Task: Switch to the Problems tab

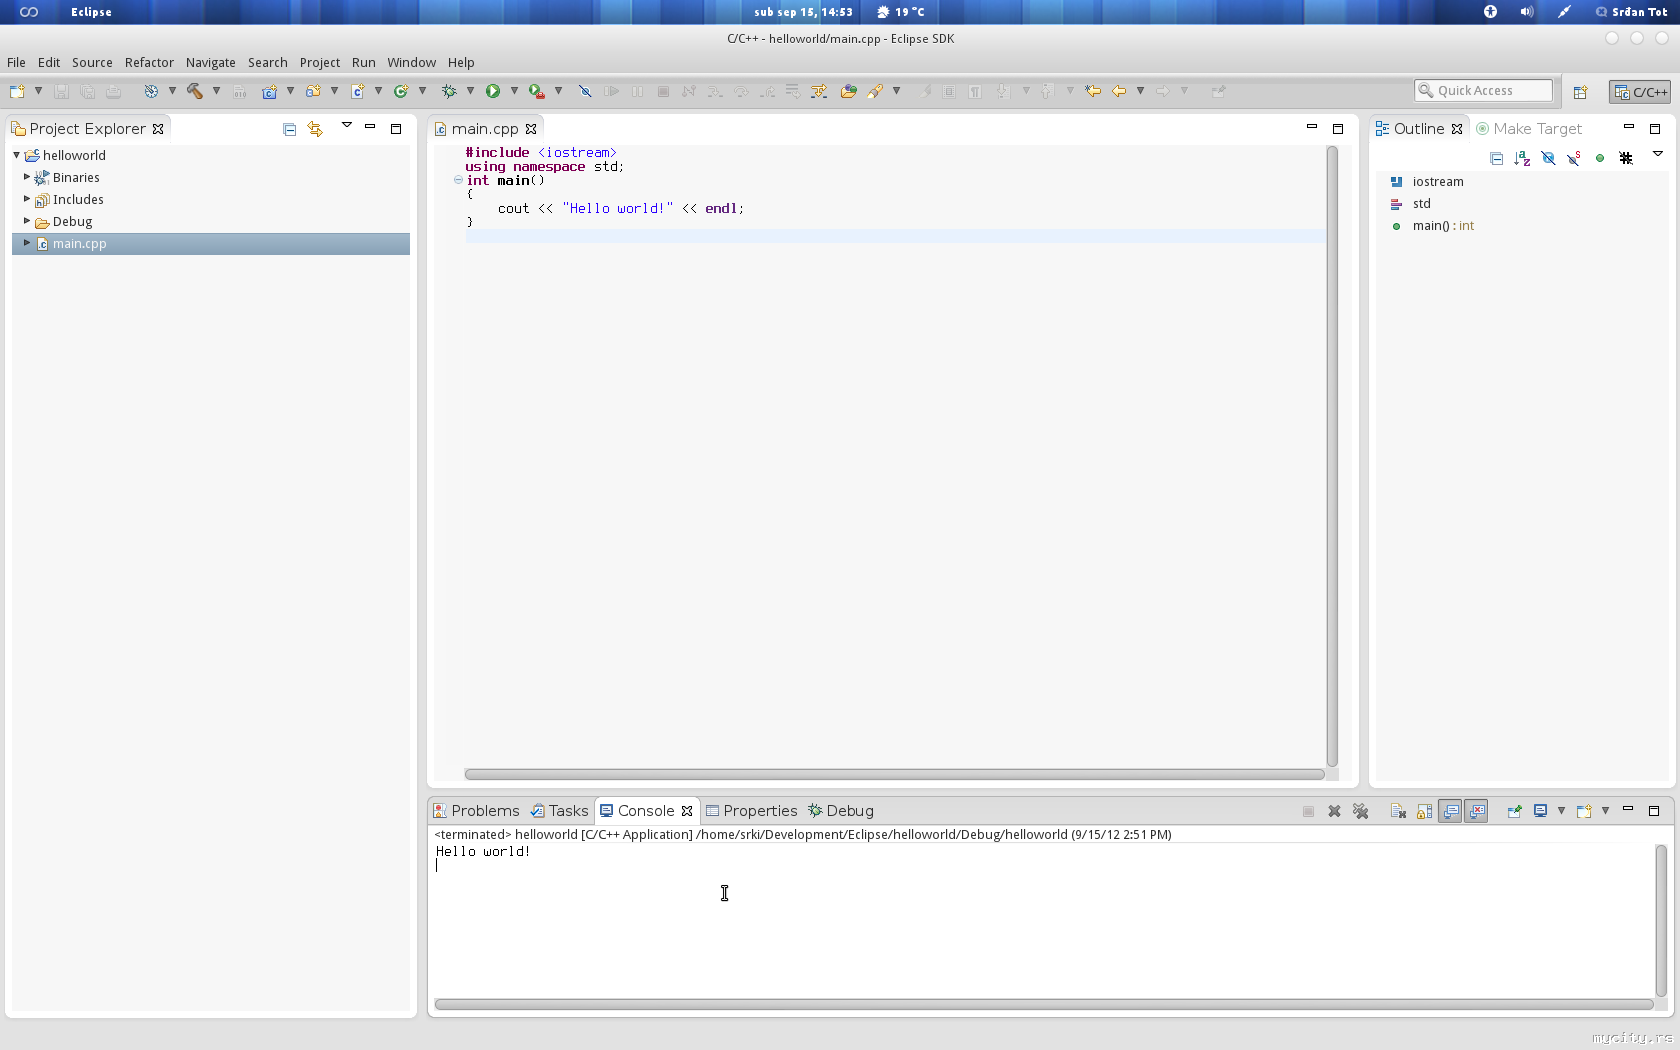Action: pos(477,811)
